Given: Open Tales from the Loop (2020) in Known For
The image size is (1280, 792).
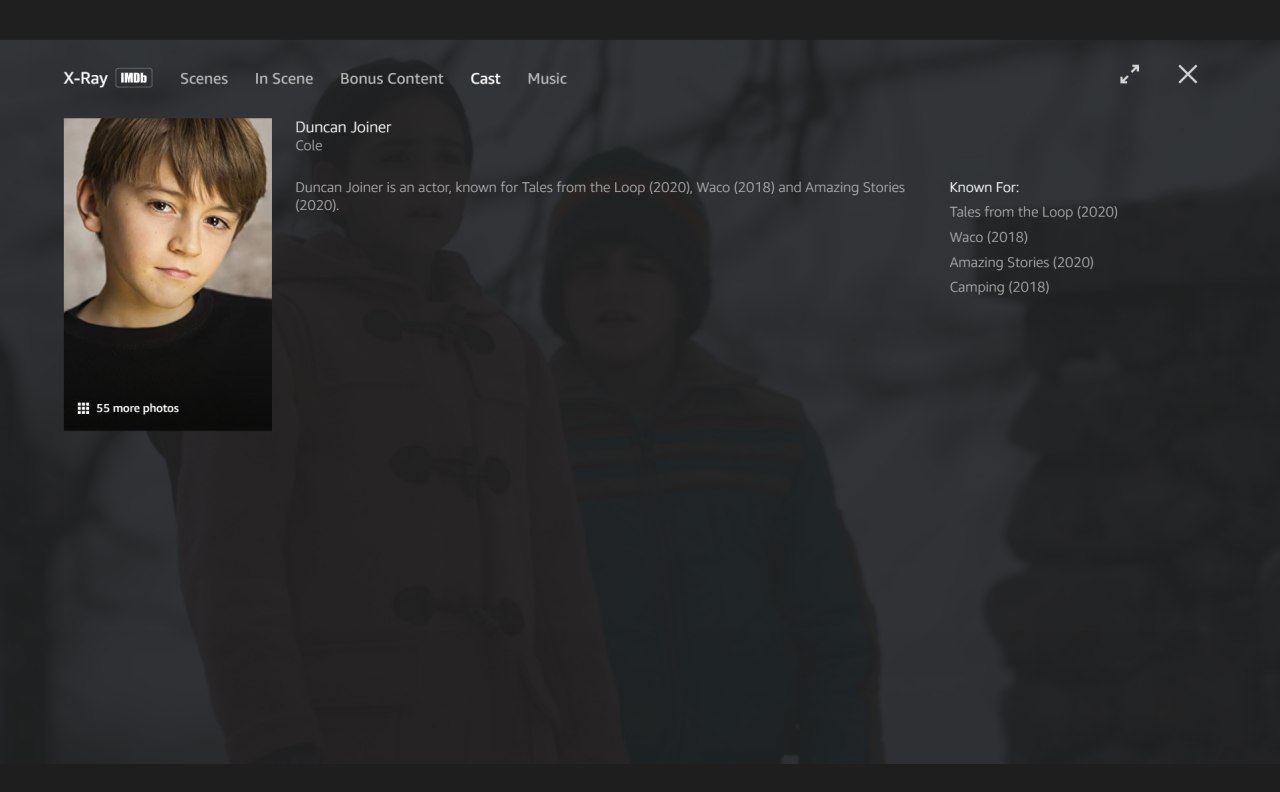Looking at the screenshot, I should [x=1034, y=212].
